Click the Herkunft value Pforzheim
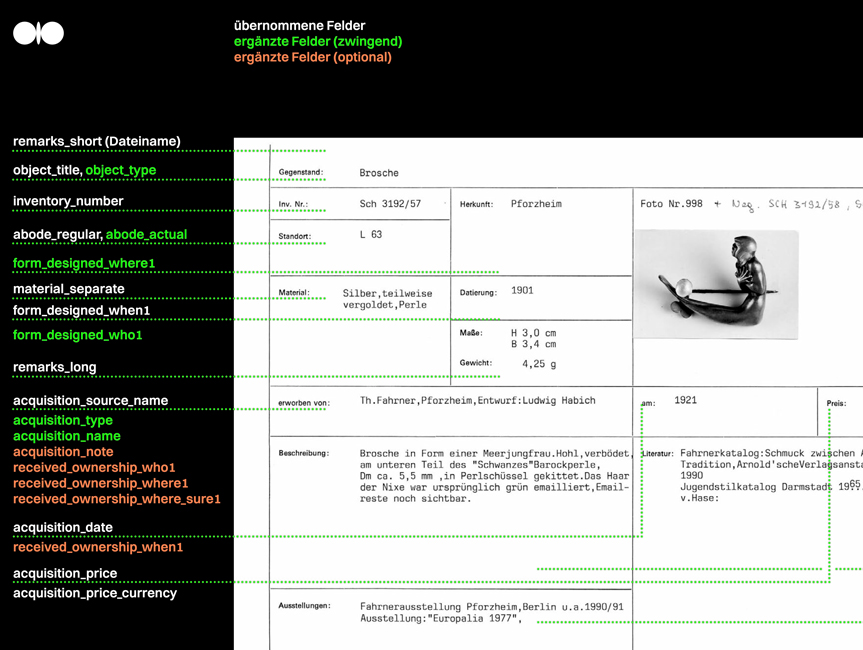The height and width of the screenshot is (650, 863). pyautogui.click(x=536, y=204)
